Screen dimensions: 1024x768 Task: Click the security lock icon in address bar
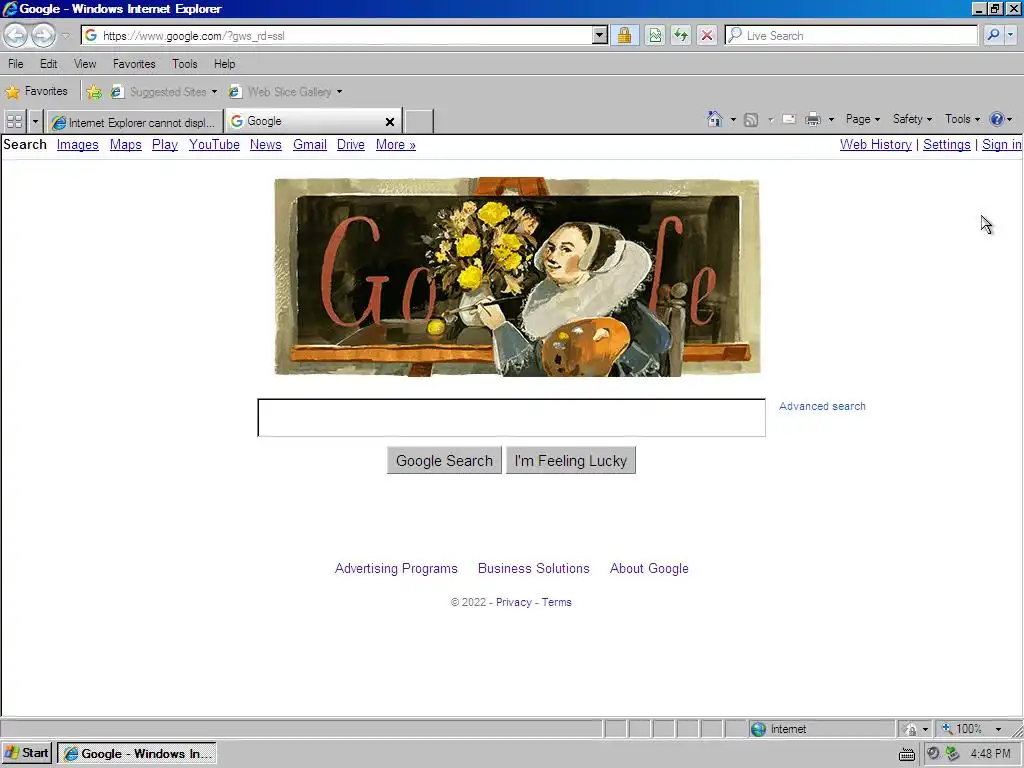624,35
